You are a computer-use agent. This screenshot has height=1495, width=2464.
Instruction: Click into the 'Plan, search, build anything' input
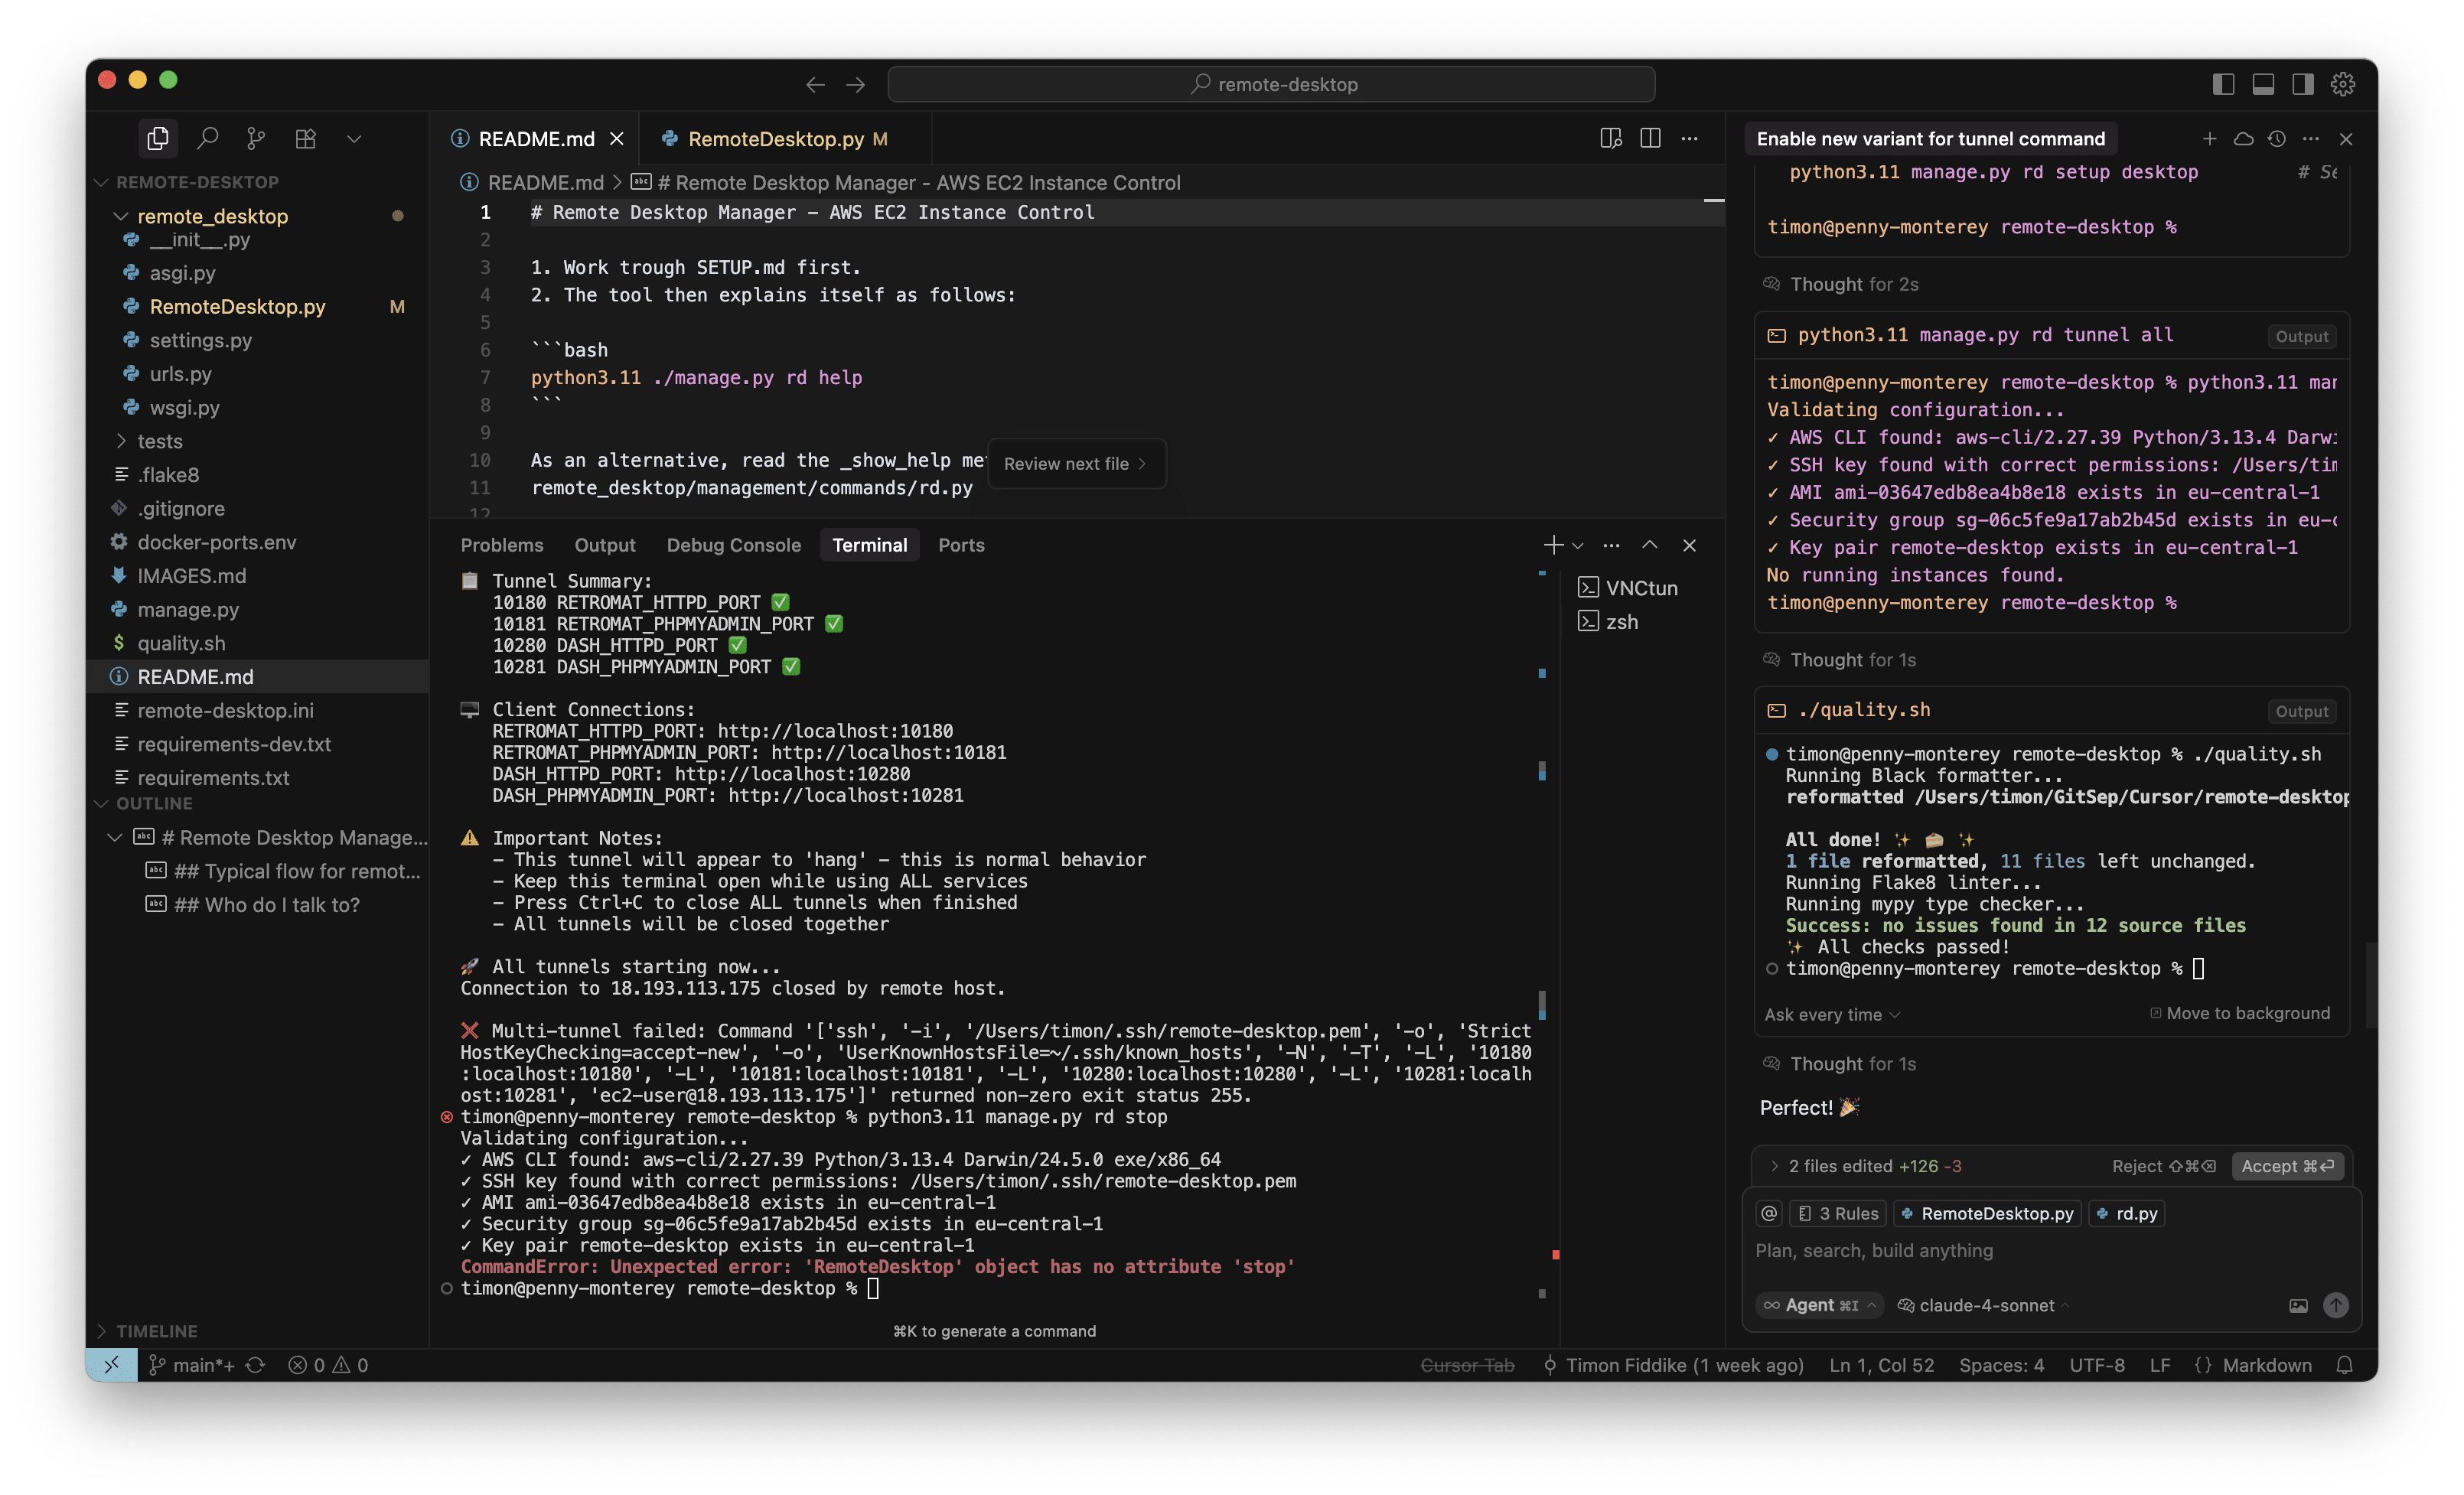pos(2000,1251)
